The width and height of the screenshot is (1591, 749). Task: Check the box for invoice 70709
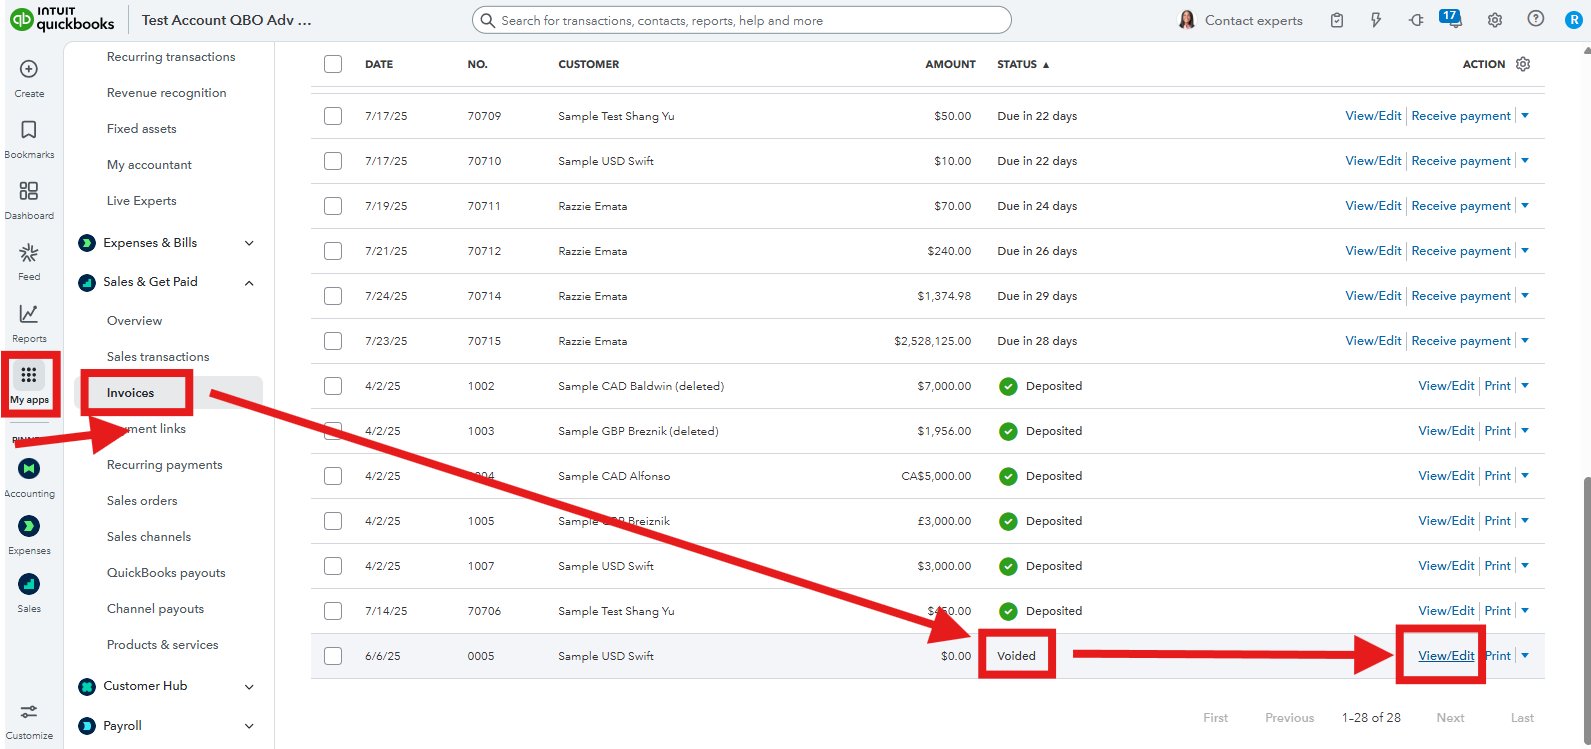coord(333,116)
